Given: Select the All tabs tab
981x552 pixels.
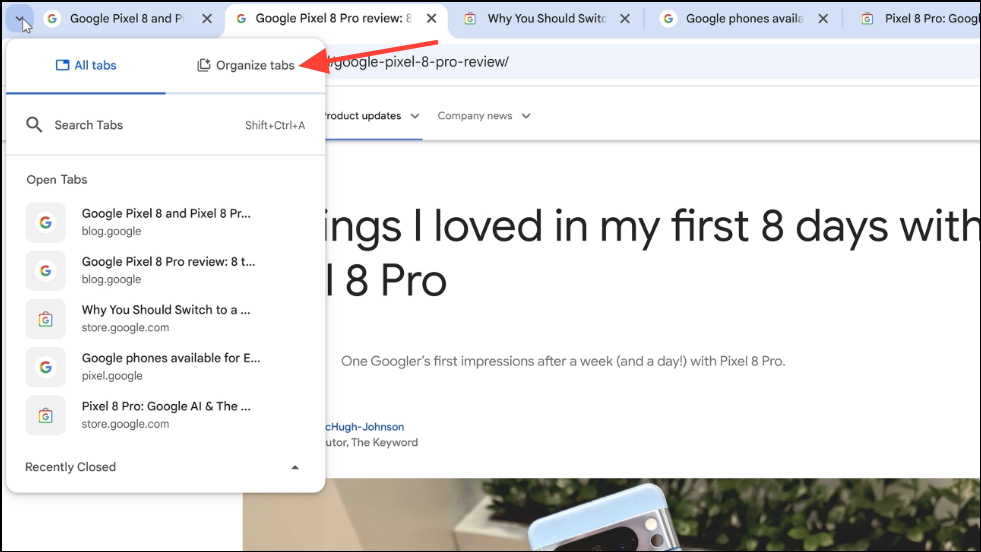Looking at the screenshot, I should 86,66.
